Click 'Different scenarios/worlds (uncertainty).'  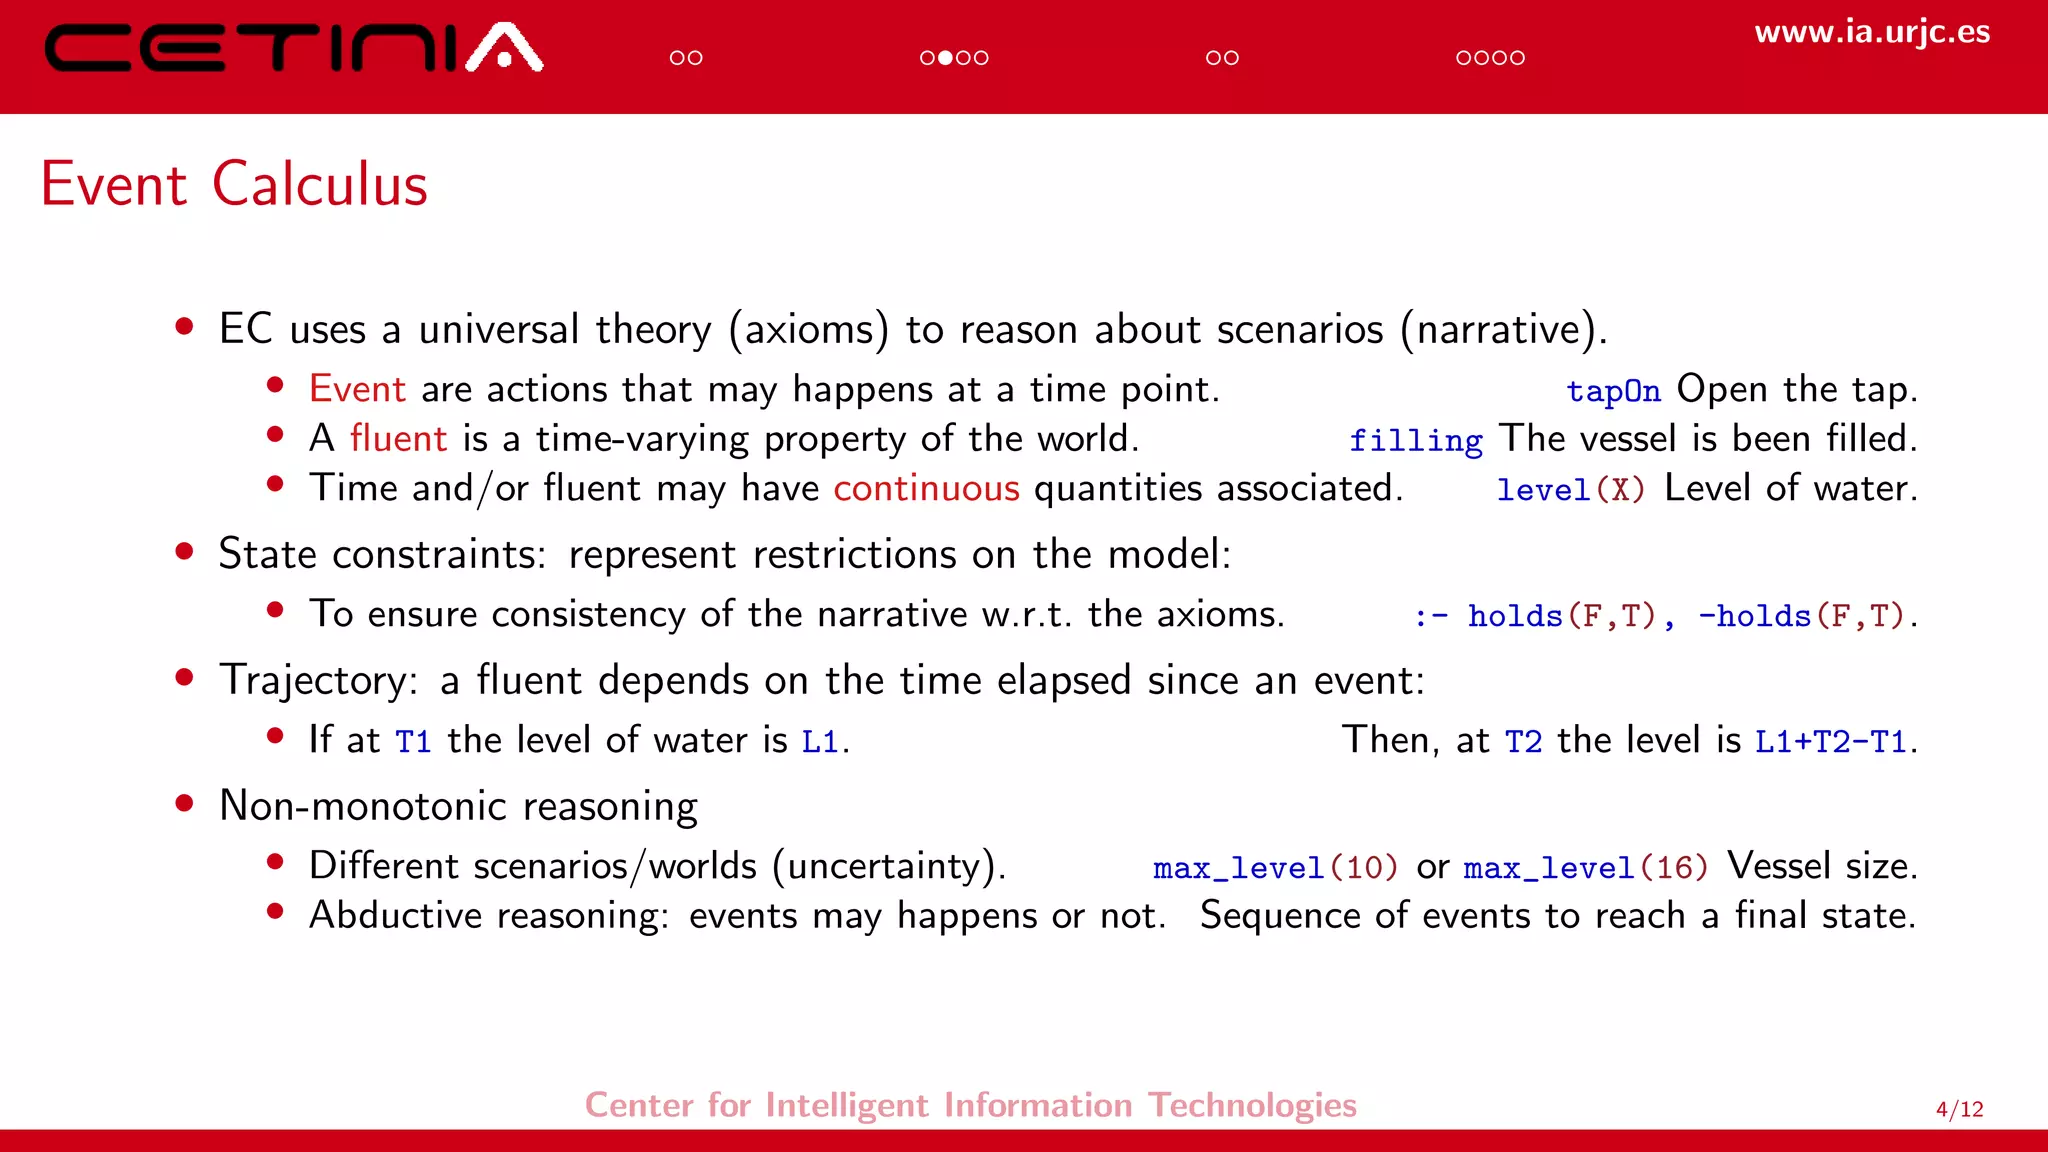point(657,866)
